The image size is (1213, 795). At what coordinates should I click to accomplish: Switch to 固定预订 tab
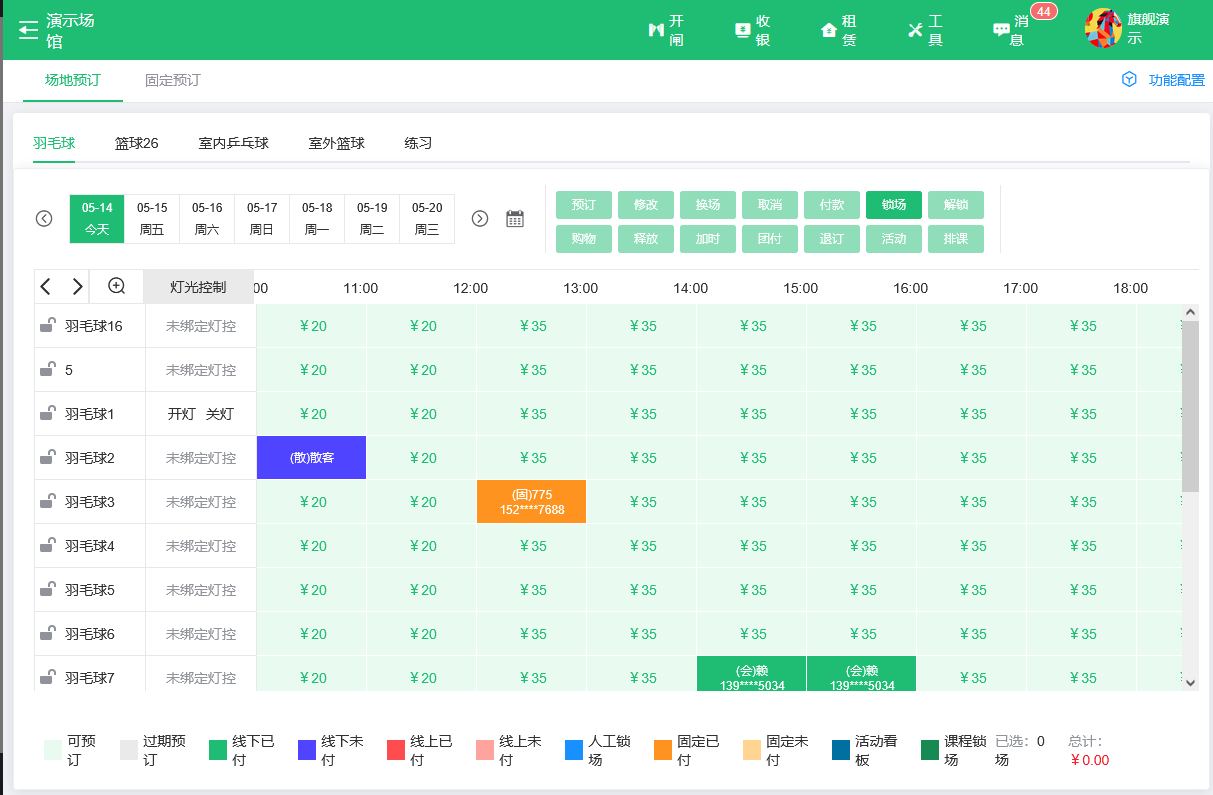tap(173, 80)
